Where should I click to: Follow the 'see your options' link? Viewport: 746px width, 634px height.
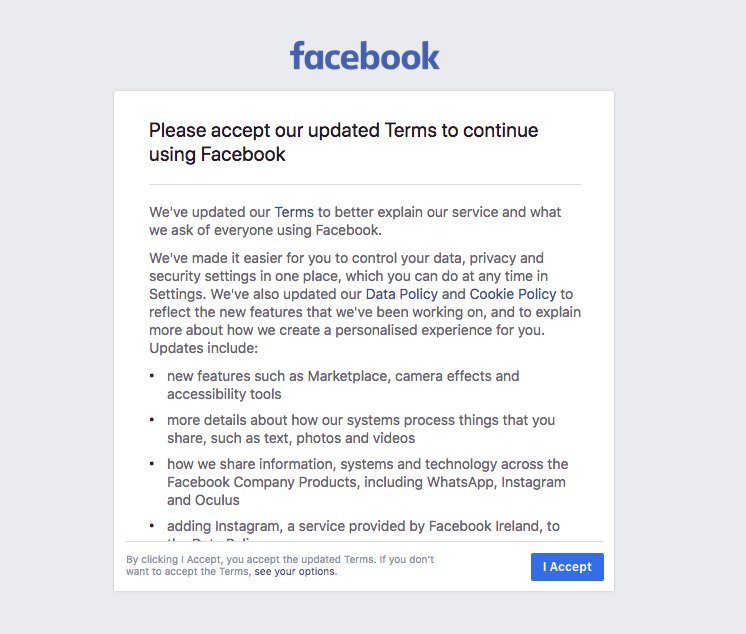pos(295,572)
